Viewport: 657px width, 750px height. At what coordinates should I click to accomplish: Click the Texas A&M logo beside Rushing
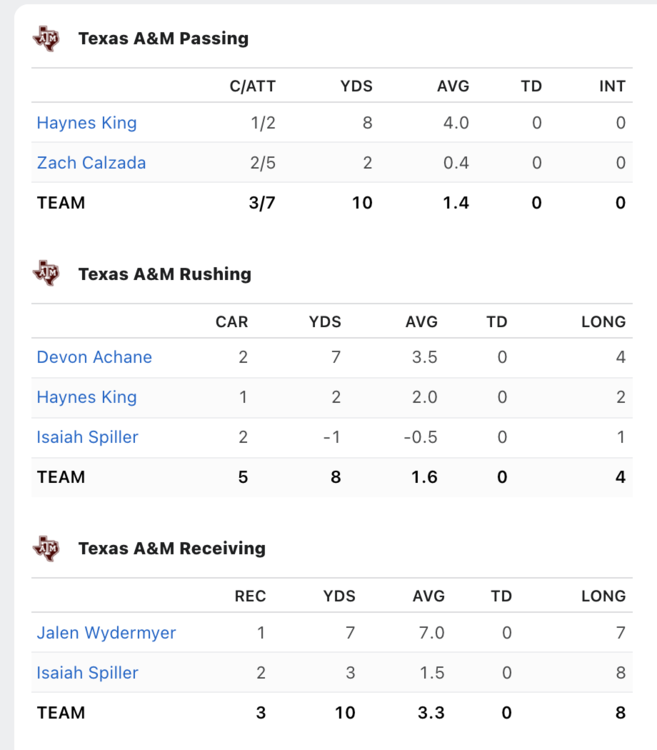pos(47,273)
